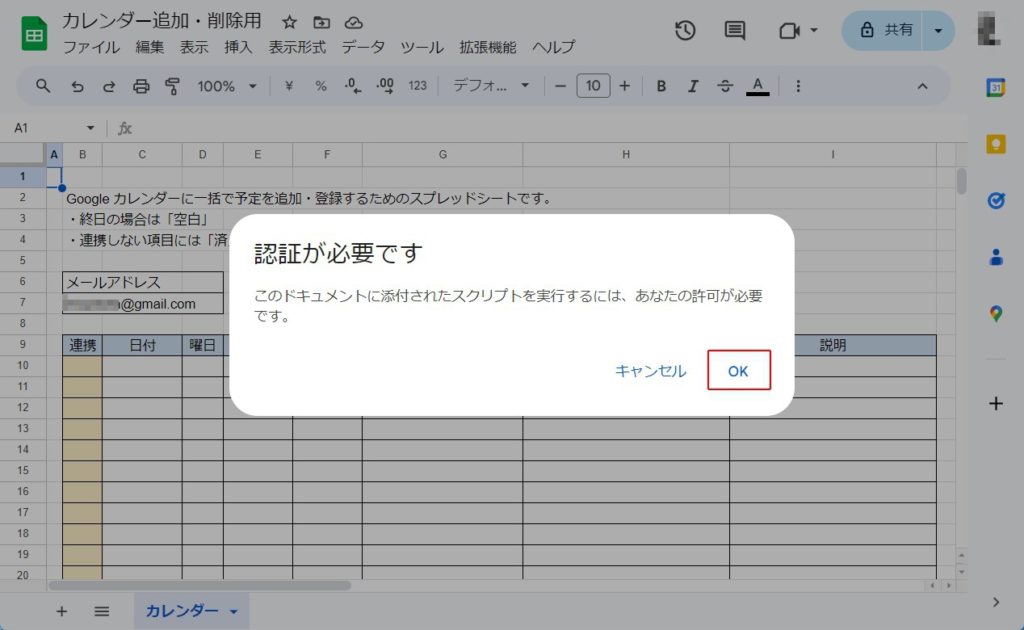Open Google Calendar side panel icon
This screenshot has width=1024, height=630.
pos(995,87)
